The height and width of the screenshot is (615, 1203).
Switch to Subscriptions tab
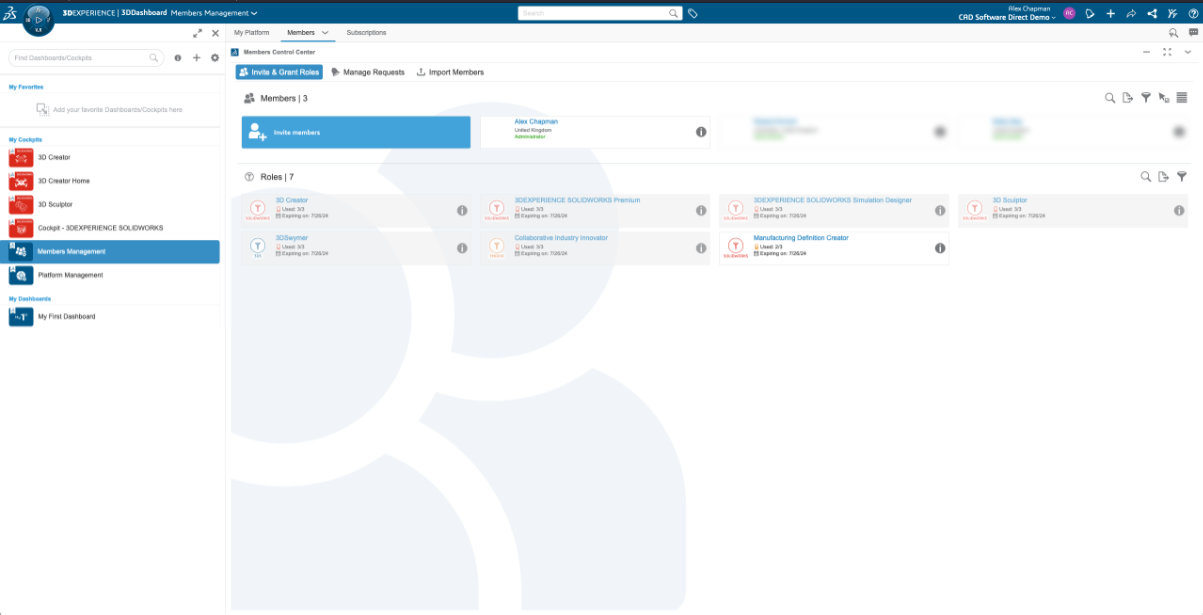coord(366,33)
